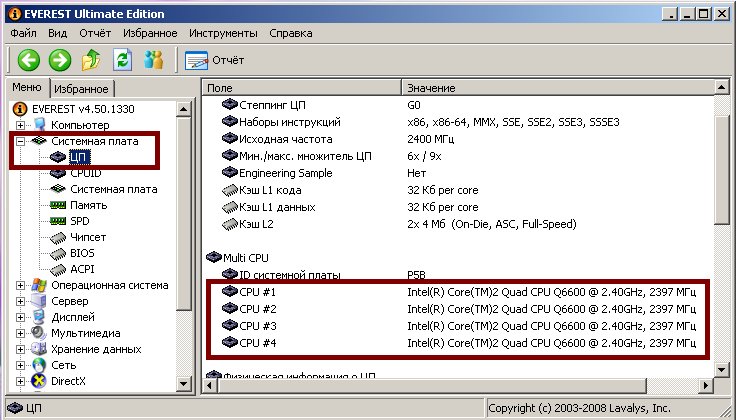Click the green Back arrow toolbar icon
This screenshot has width=736, height=420.
(x=29, y=60)
